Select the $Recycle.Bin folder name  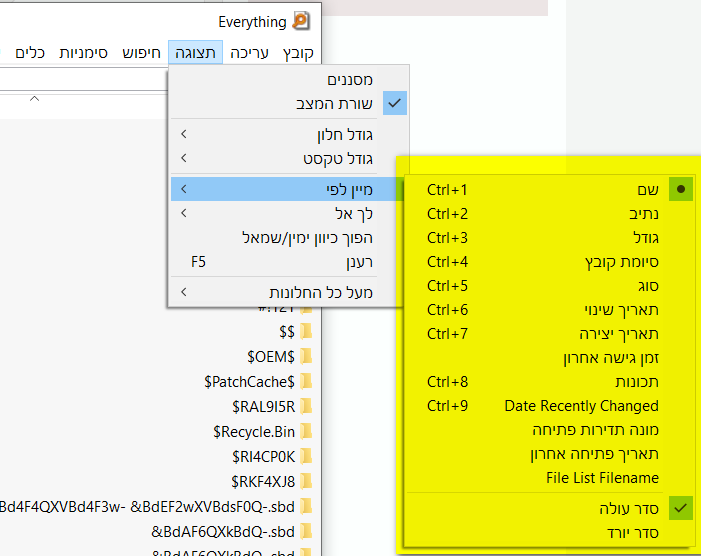254,432
